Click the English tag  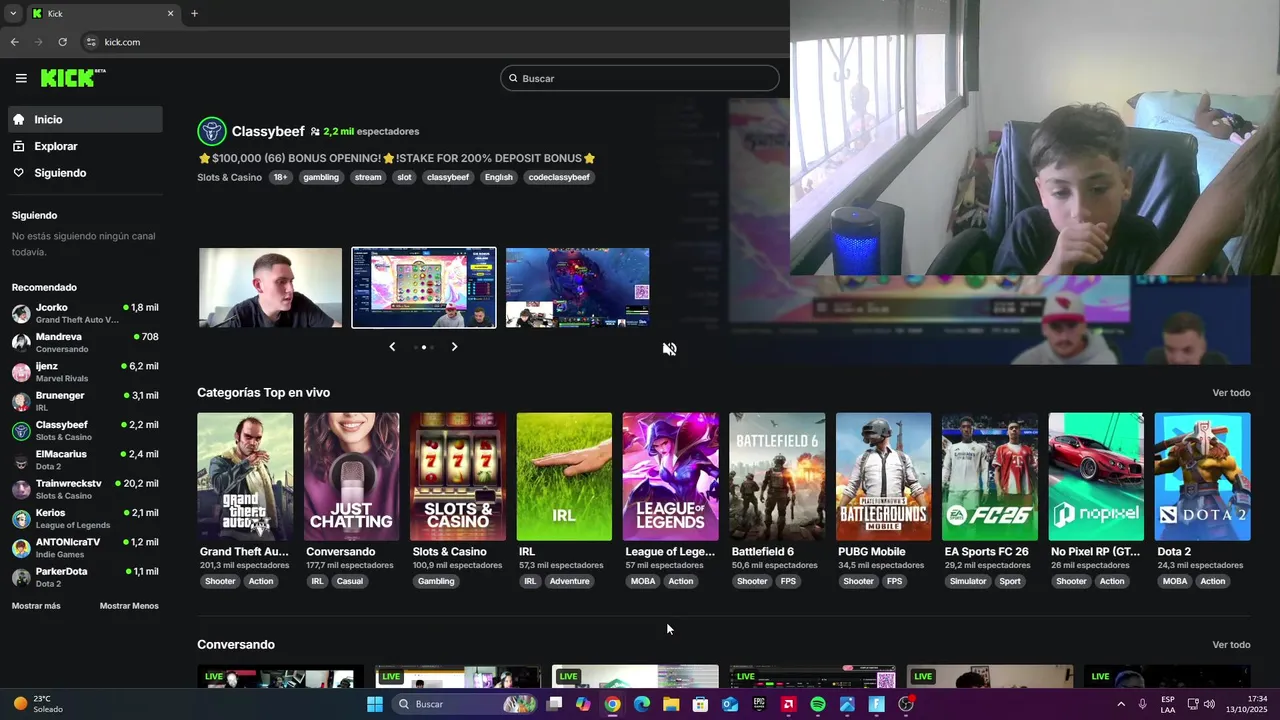point(498,177)
